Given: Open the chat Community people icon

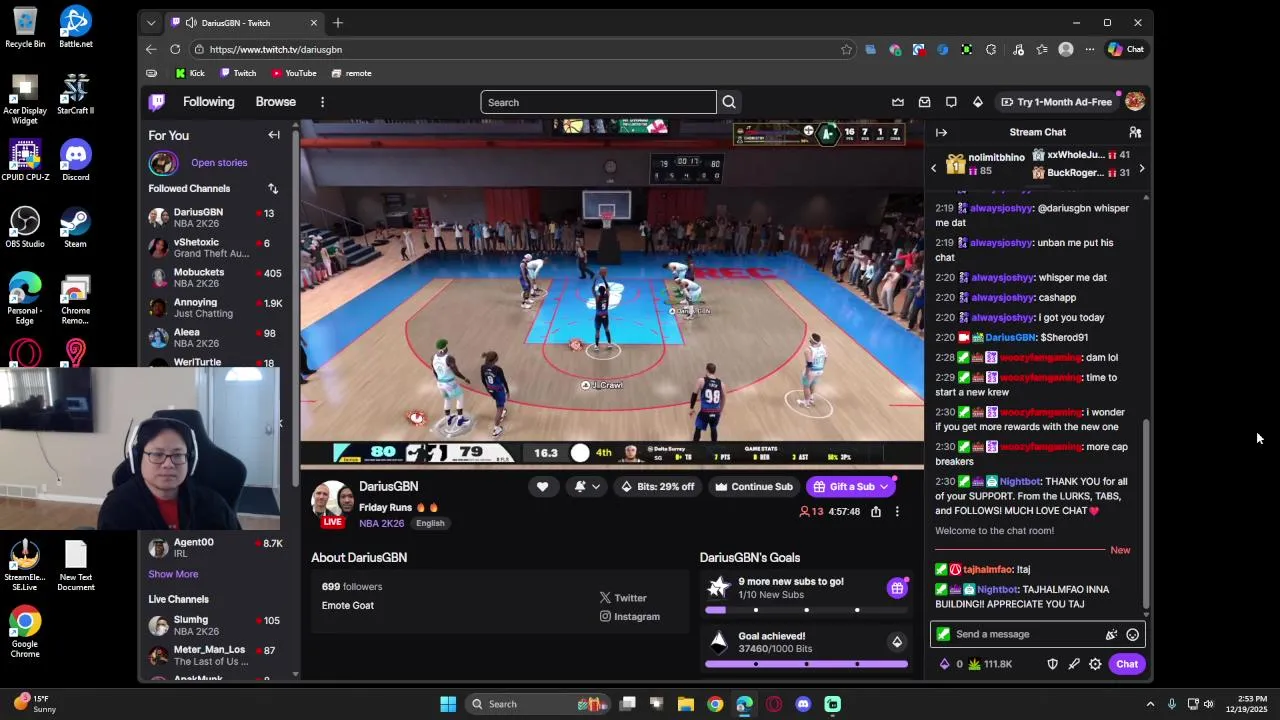Looking at the screenshot, I should (1135, 132).
